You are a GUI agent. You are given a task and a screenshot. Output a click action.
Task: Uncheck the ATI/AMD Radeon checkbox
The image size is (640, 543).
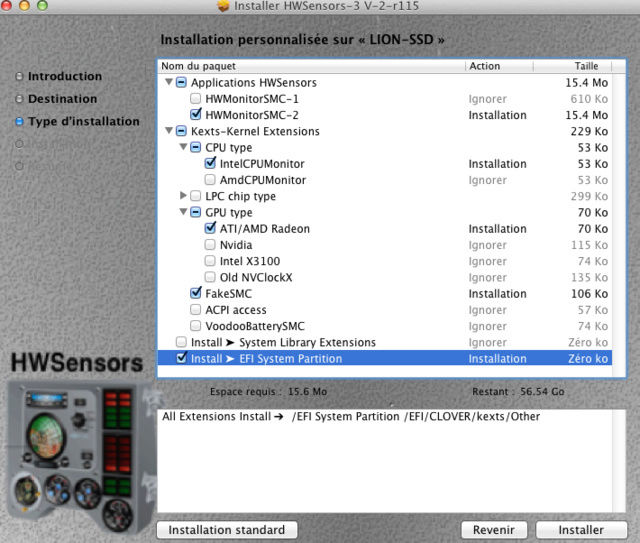coord(210,228)
